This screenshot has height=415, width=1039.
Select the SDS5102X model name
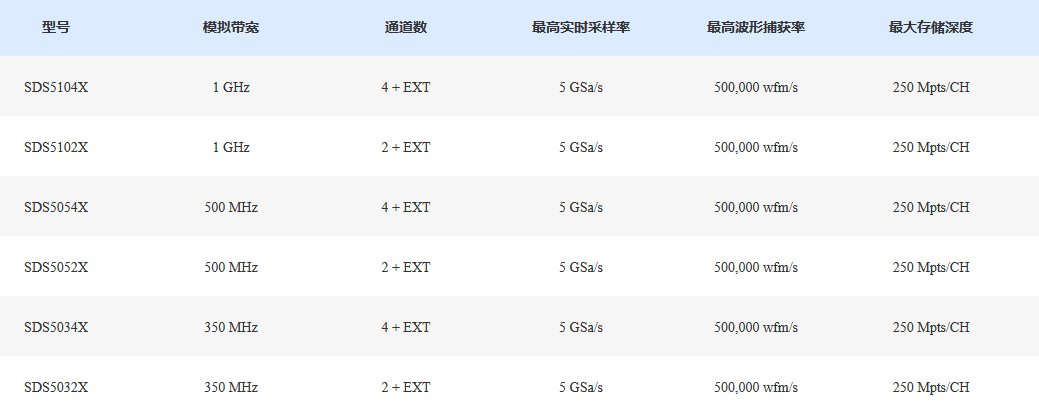(56, 147)
